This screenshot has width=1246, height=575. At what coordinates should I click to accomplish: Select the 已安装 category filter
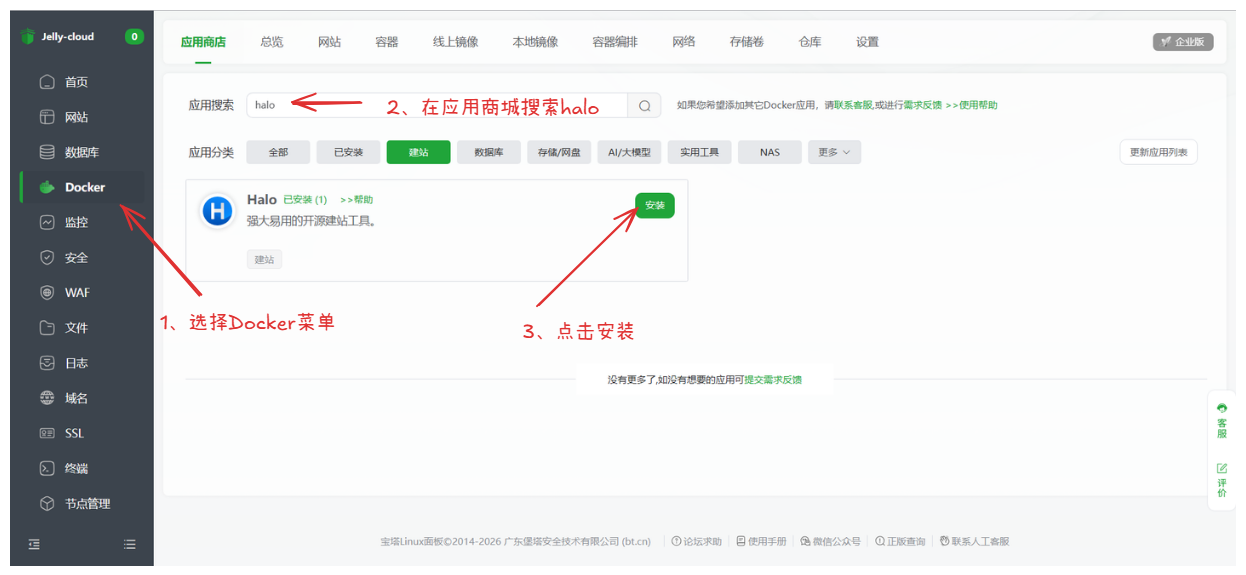[348, 152]
